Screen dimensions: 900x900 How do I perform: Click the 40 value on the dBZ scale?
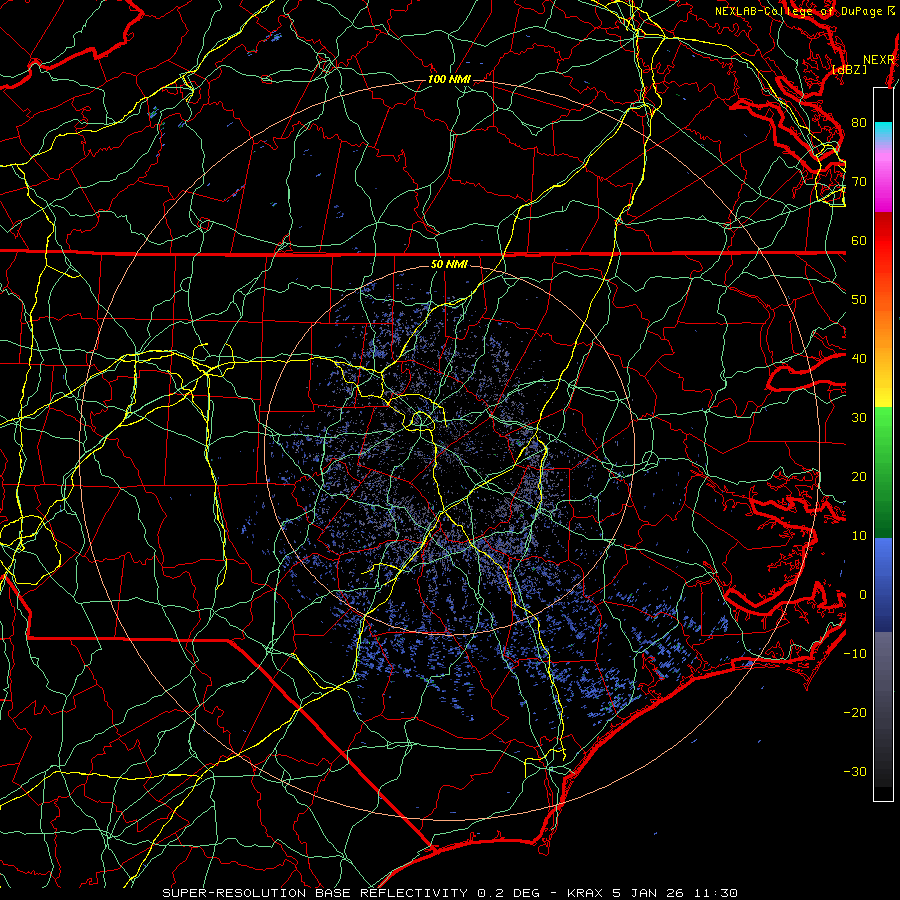point(859,359)
